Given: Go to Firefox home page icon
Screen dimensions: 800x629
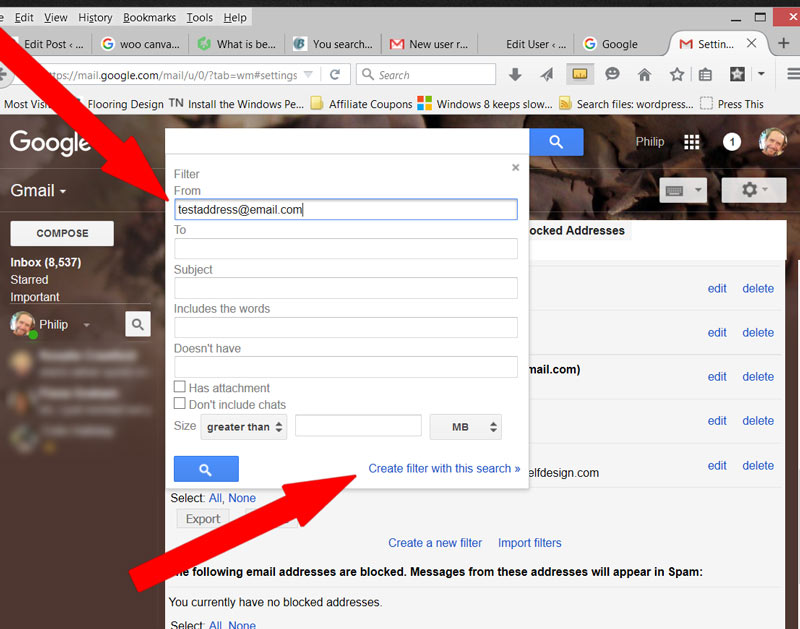Looking at the screenshot, I should (644, 75).
